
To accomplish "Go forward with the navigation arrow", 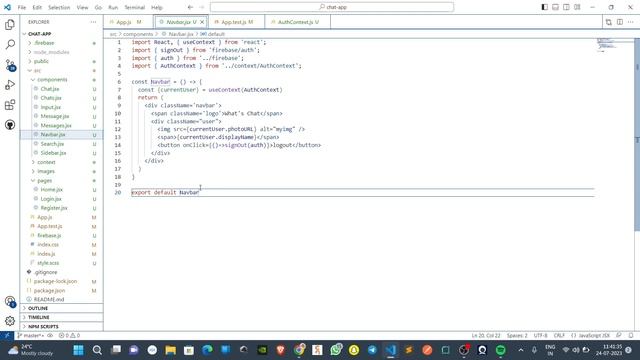I will (201, 7).
